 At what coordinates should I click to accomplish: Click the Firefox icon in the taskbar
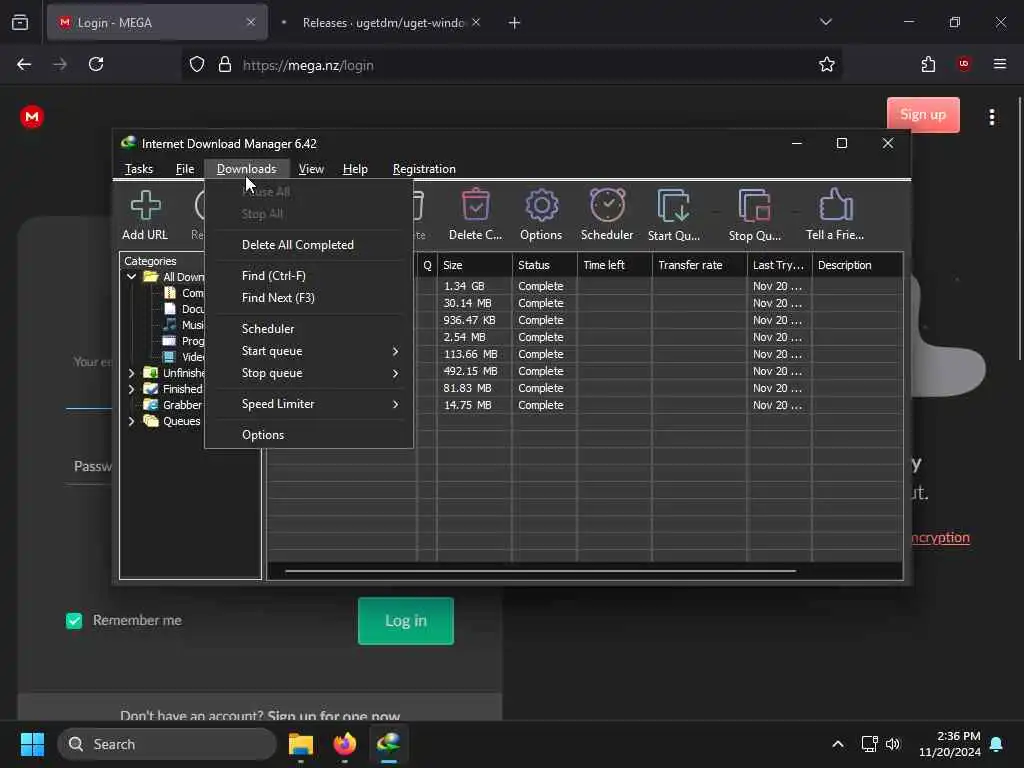[345, 744]
